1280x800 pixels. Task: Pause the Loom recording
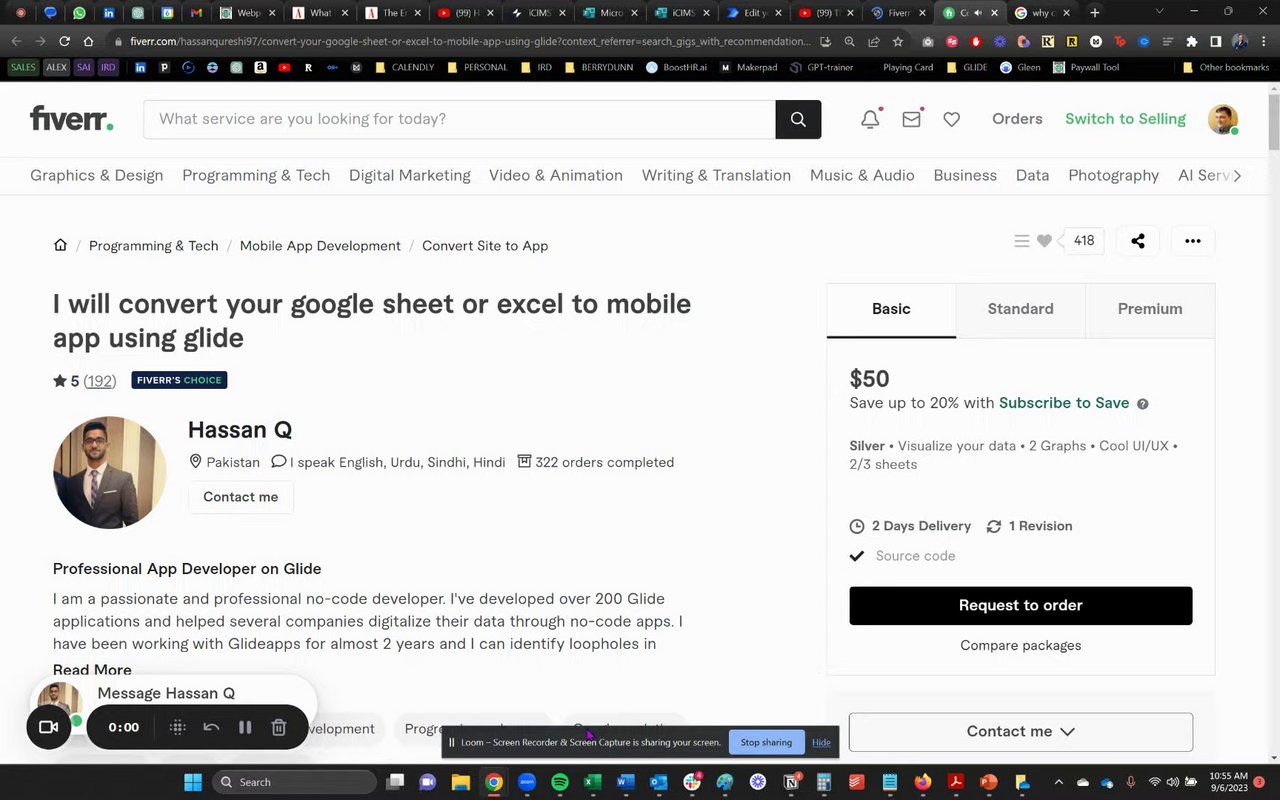[245, 727]
